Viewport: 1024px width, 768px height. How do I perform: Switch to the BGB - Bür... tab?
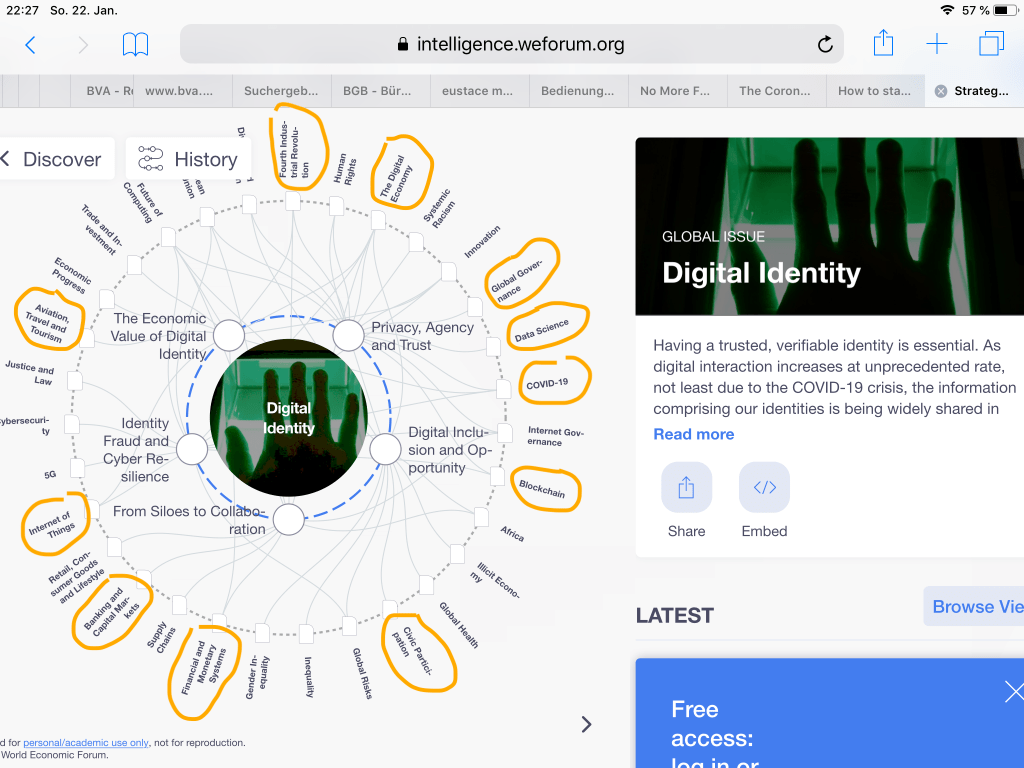point(379,91)
